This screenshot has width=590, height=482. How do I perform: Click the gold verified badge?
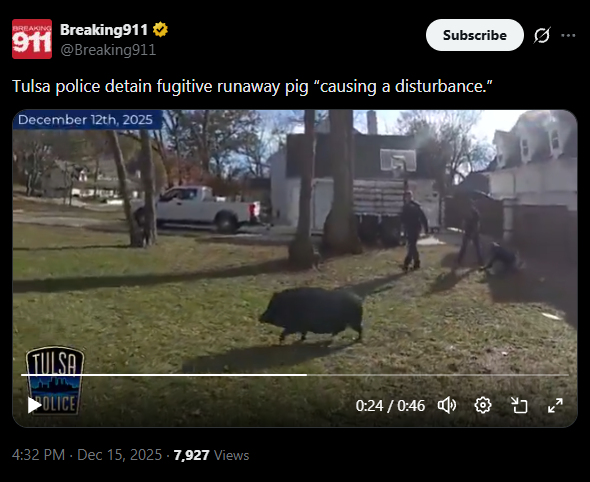160,30
